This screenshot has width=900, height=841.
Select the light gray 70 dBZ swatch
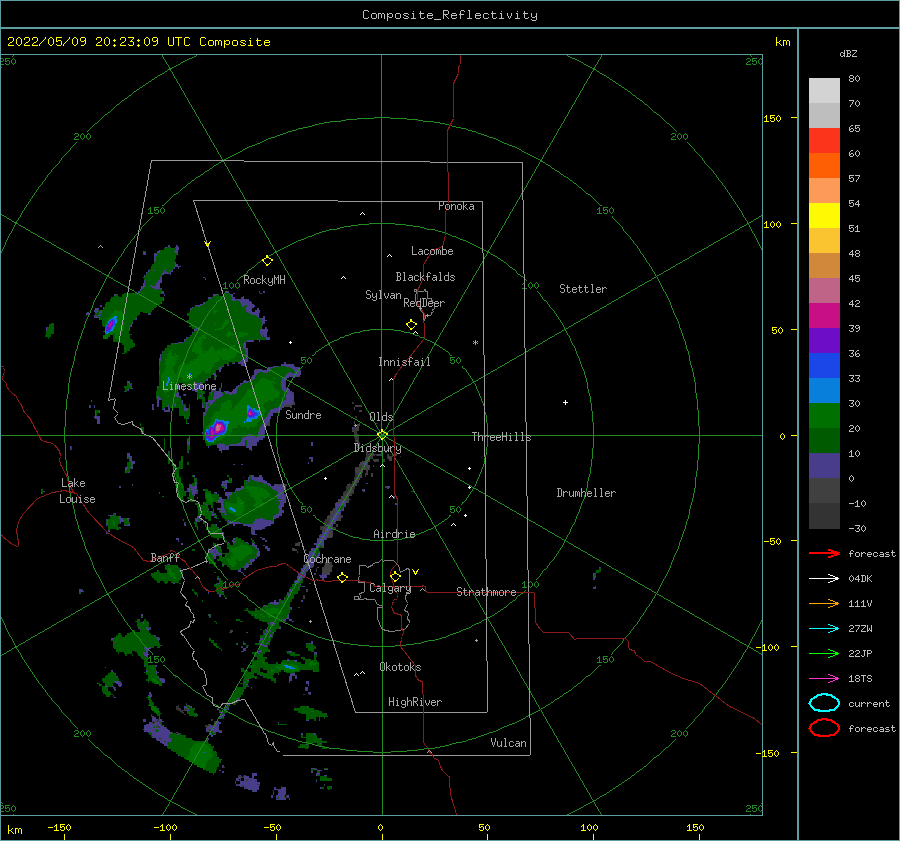824,91
